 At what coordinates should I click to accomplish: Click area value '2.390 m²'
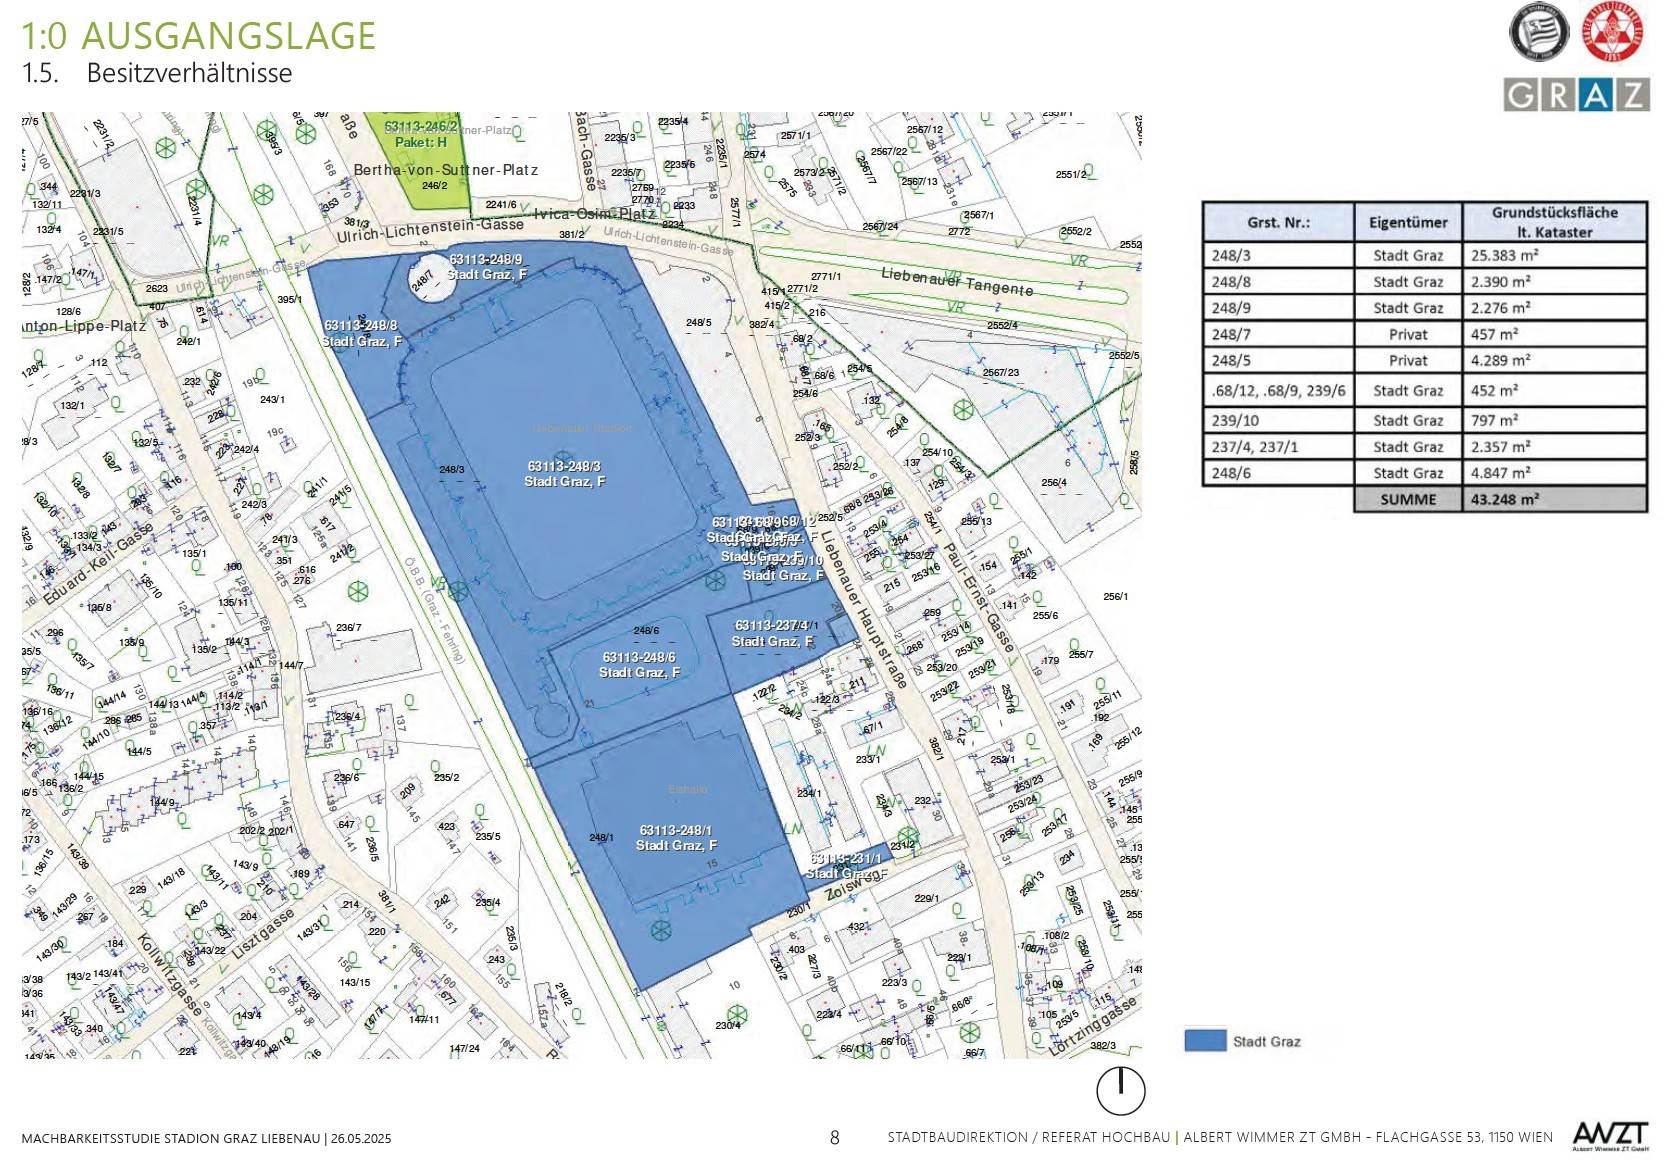(1554, 282)
